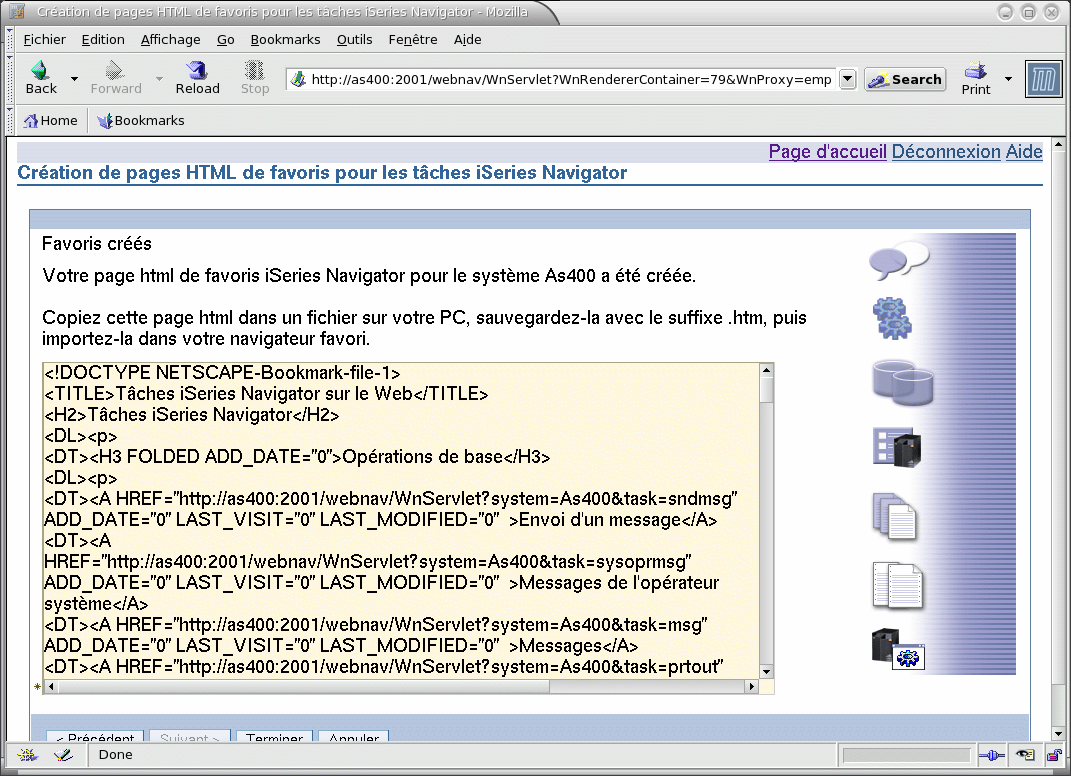Click the text area horizontal scroll right arrow

click(x=752, y=687)
